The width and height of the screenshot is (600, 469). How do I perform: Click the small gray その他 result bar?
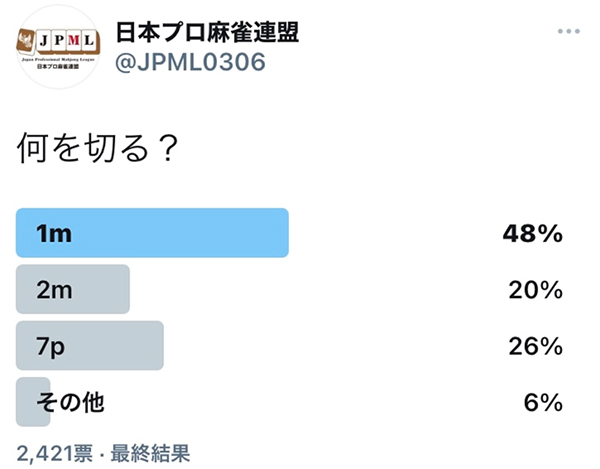[x=33, y=402]
